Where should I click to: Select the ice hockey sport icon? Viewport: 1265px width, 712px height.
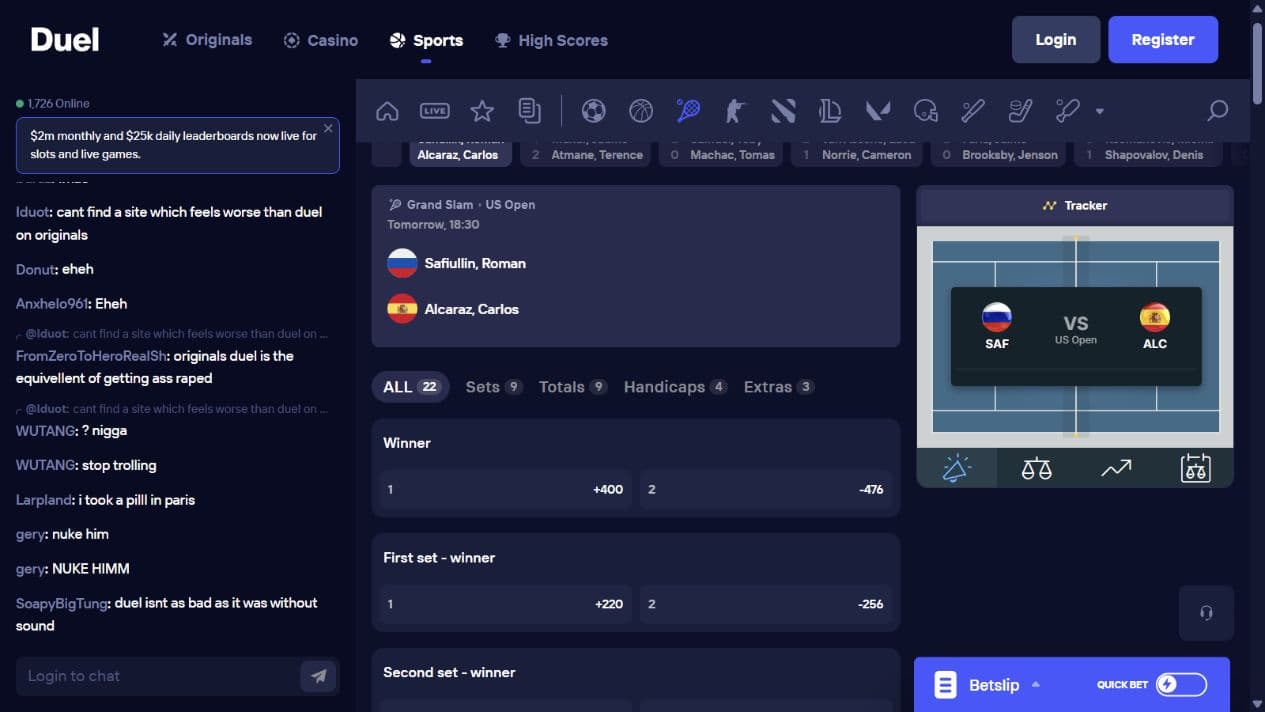pos(1020,111)
